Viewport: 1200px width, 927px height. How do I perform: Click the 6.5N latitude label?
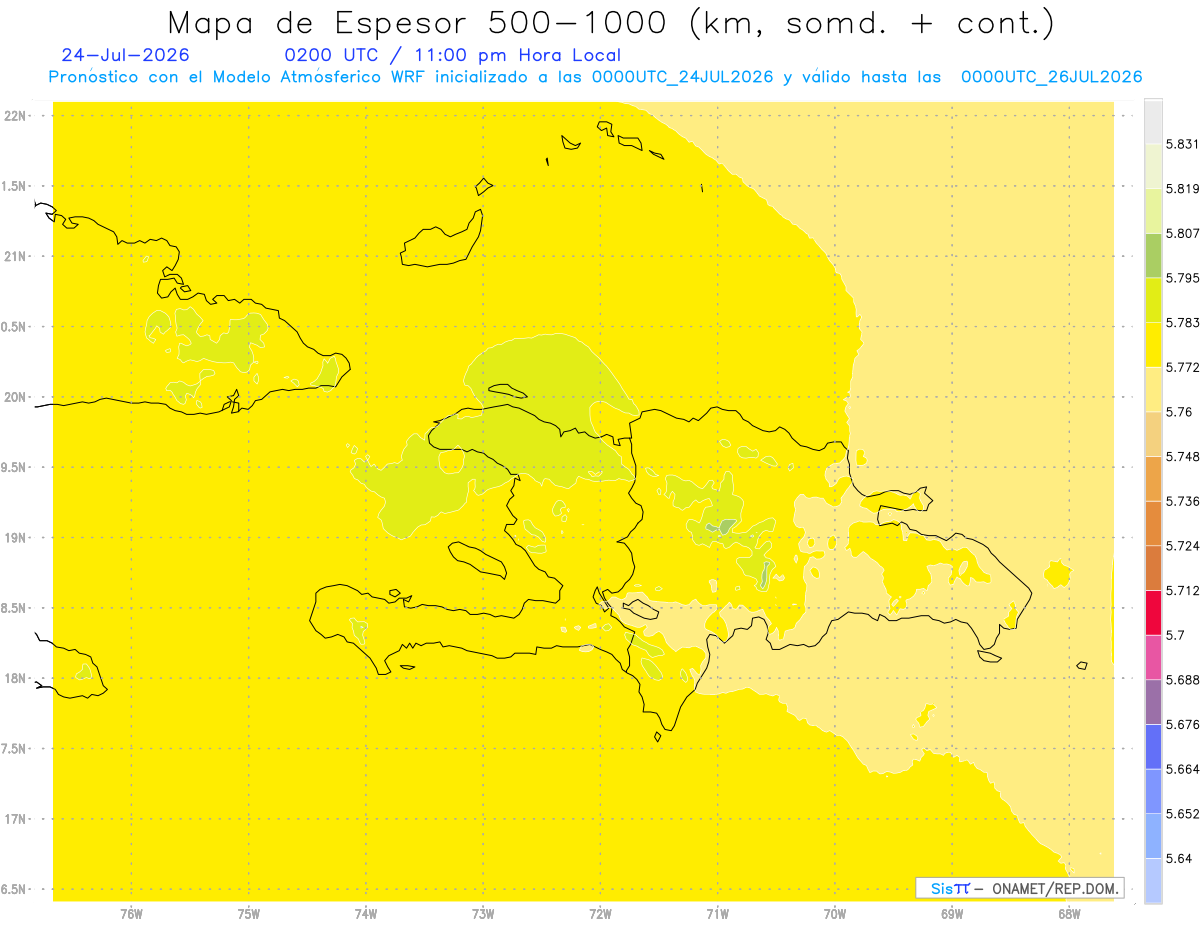[15, 889]
